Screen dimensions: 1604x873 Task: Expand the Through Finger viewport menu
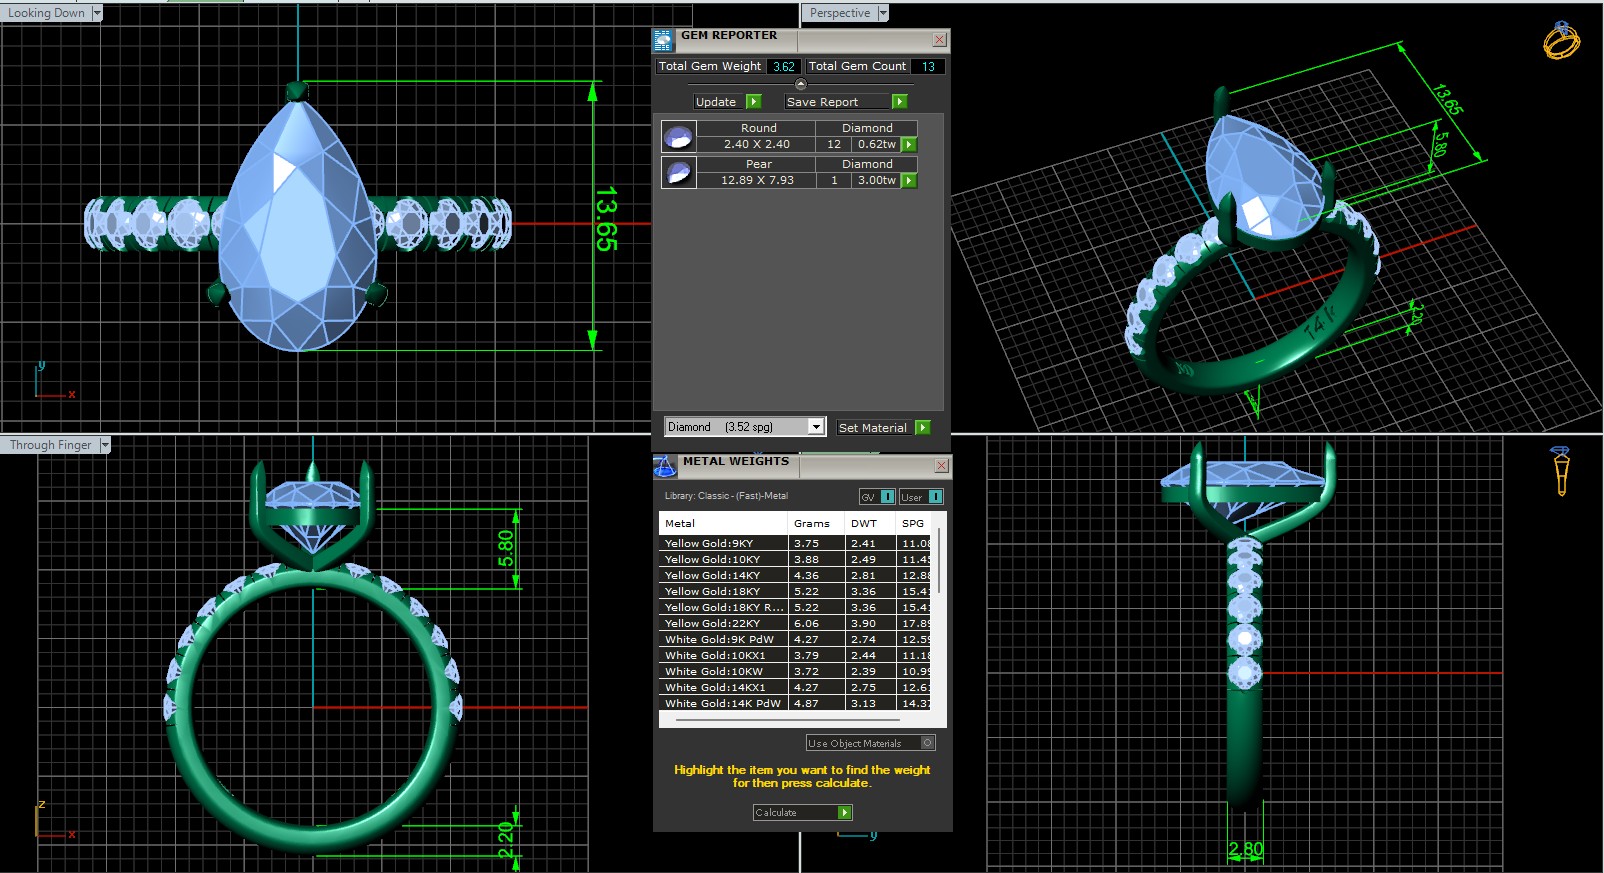104,445
